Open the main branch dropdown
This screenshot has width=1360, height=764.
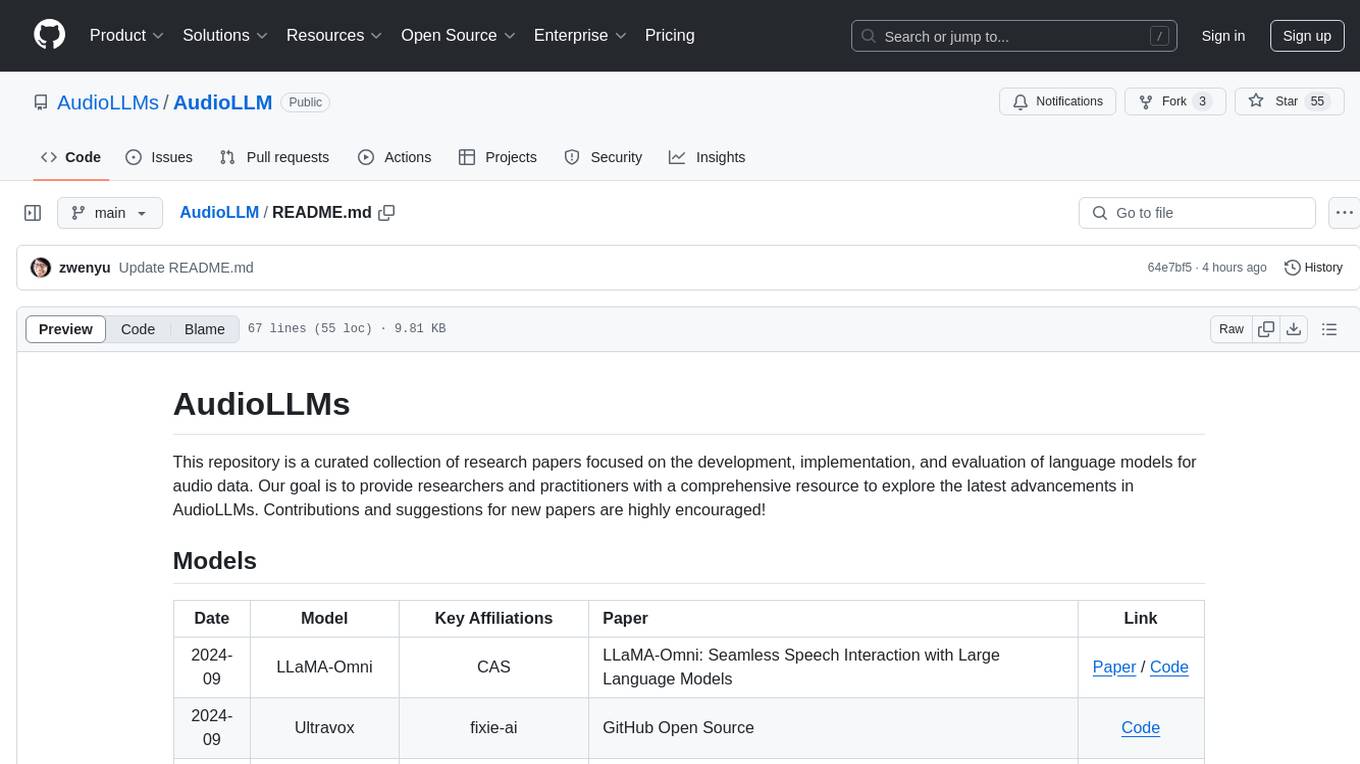point(110,213)
